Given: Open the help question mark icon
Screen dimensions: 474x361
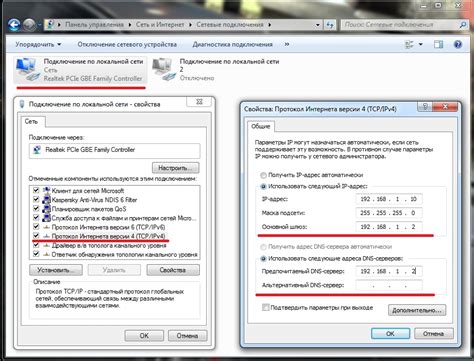Looking at the screenshot, I should [x=458, y=44].
